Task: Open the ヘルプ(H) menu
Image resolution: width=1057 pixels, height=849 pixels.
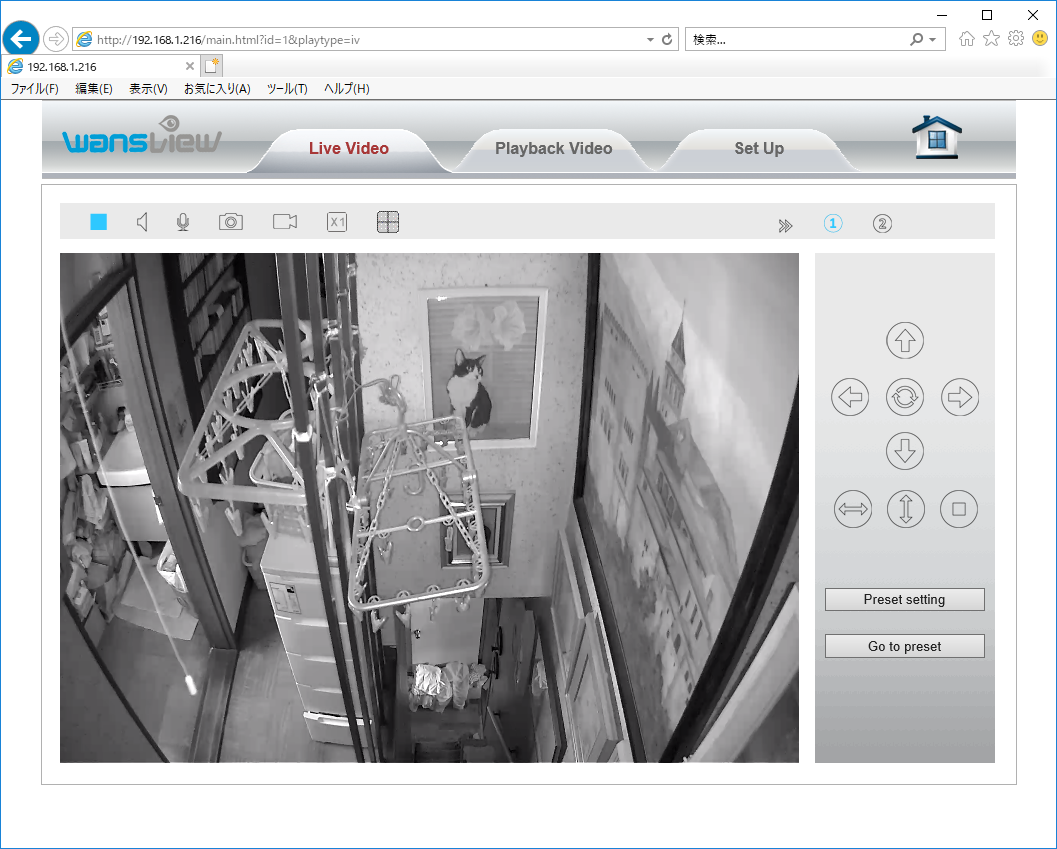Action: [346, 88]
